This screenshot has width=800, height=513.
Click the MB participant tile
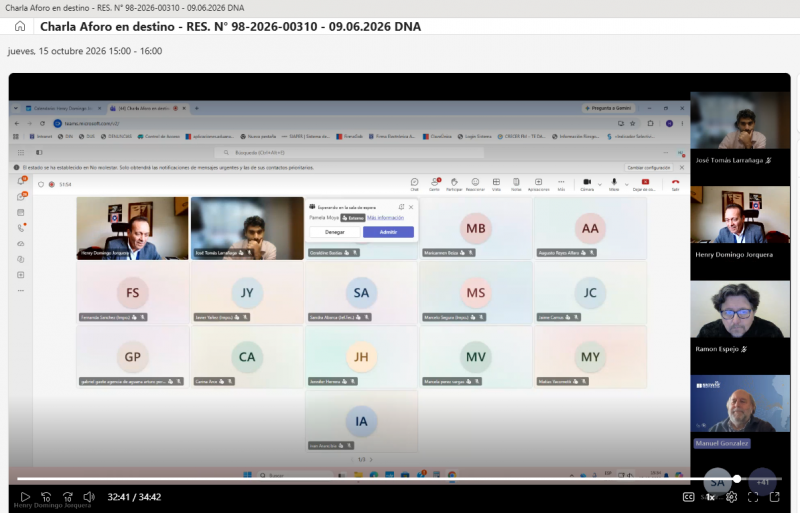[476, 228]
